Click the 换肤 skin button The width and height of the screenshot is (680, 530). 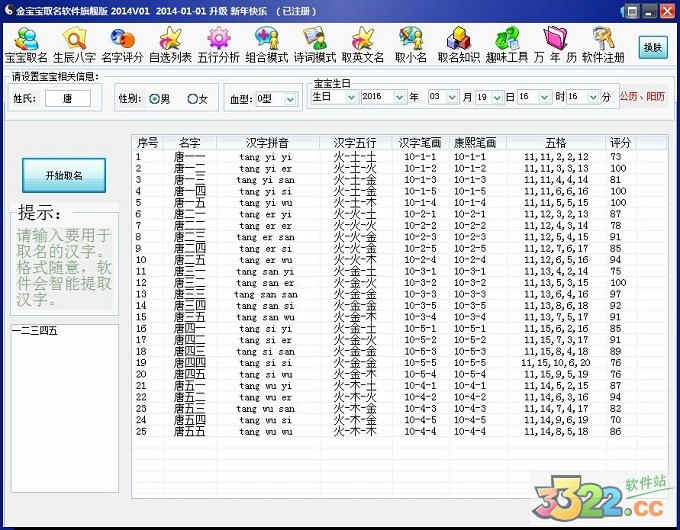(x=653, y=48)
